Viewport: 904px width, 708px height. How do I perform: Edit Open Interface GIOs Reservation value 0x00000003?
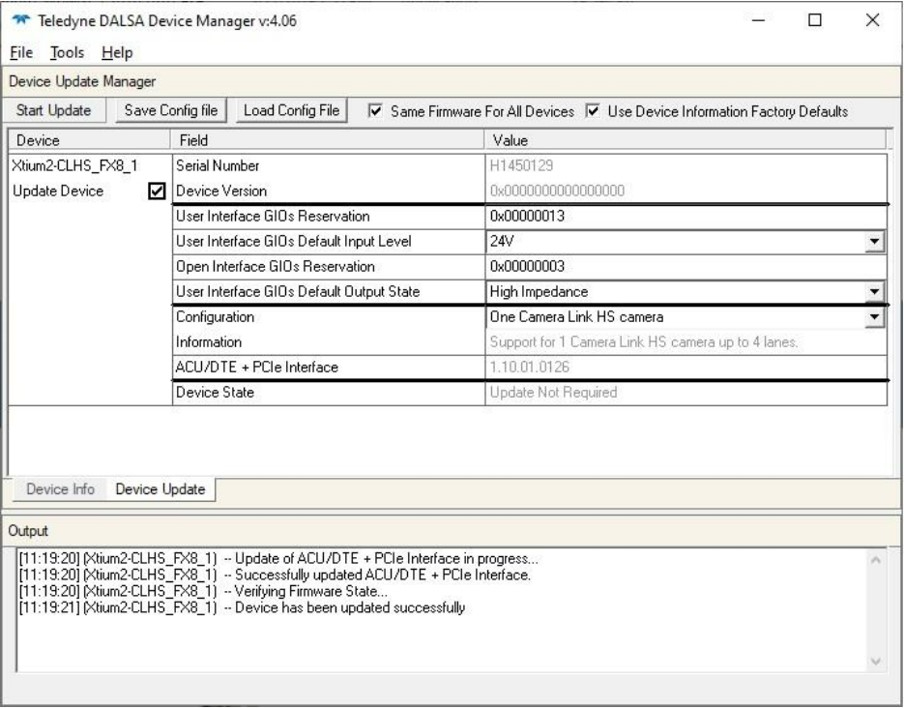click(685, 266)
